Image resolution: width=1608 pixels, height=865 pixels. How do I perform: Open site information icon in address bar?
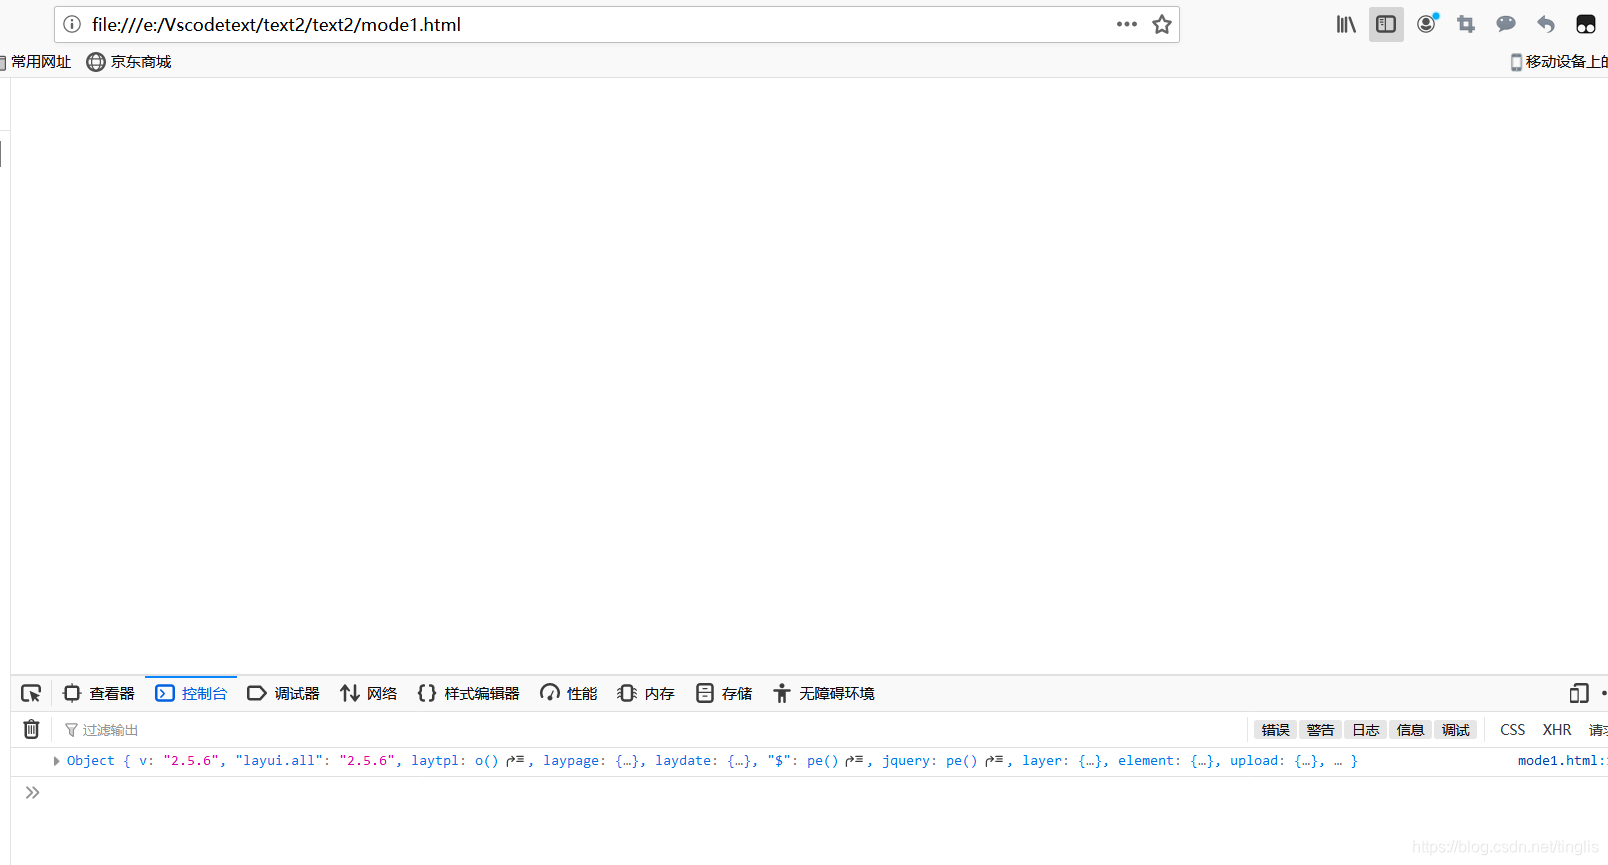pyautogui.click(x=72, y=24)
